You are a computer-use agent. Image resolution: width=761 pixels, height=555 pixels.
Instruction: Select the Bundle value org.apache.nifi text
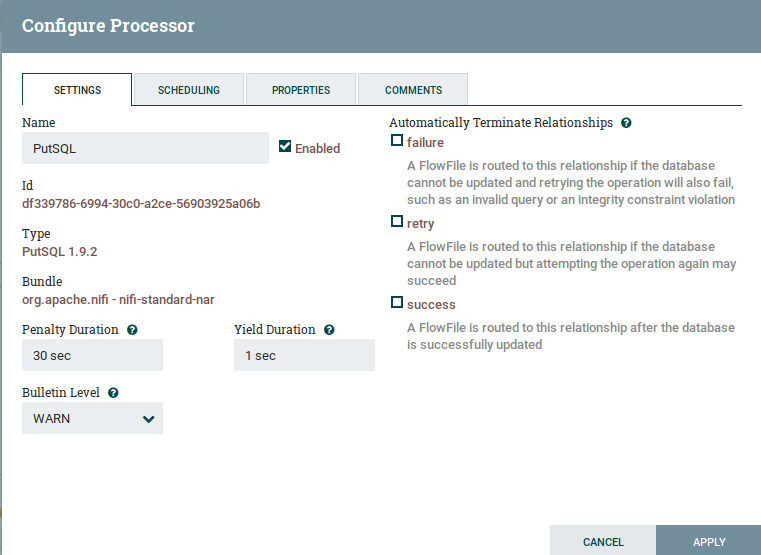pos(118,299)
